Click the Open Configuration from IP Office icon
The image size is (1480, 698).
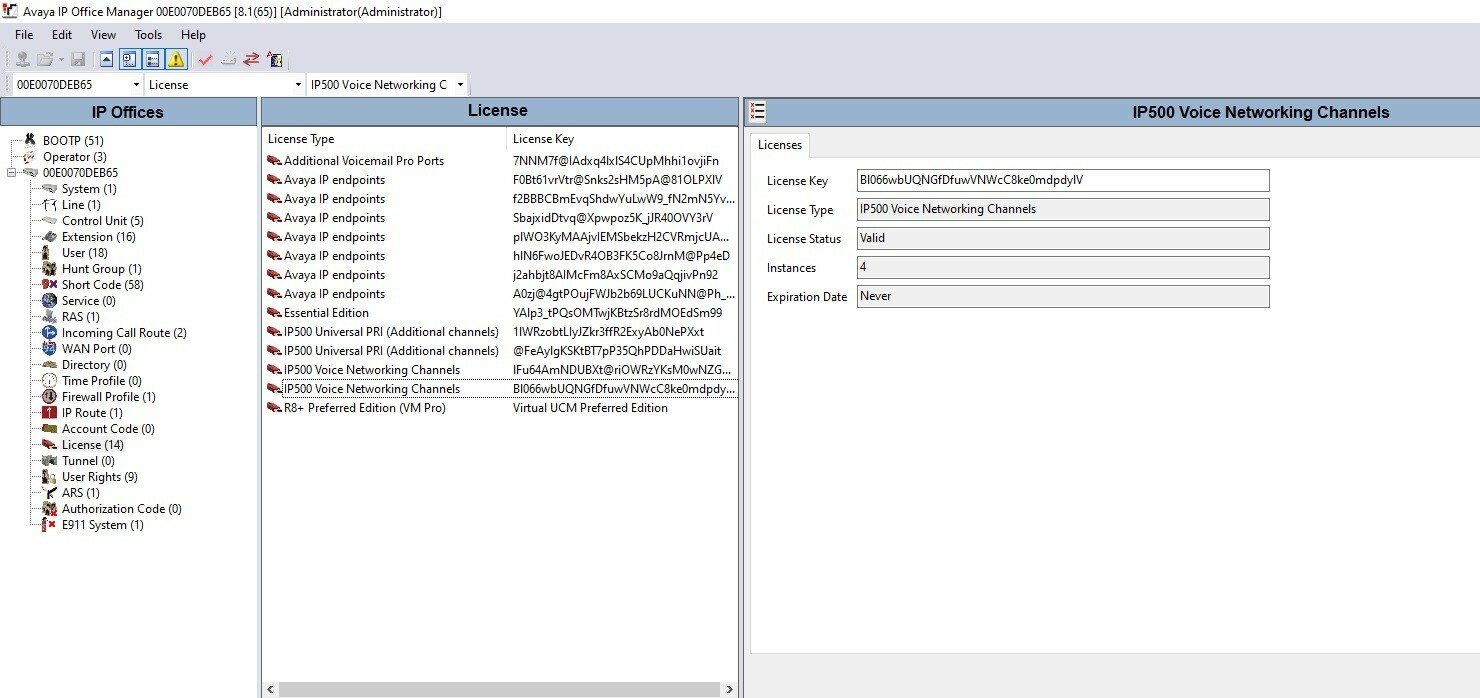pyautogui.click(x=22, y=60)
